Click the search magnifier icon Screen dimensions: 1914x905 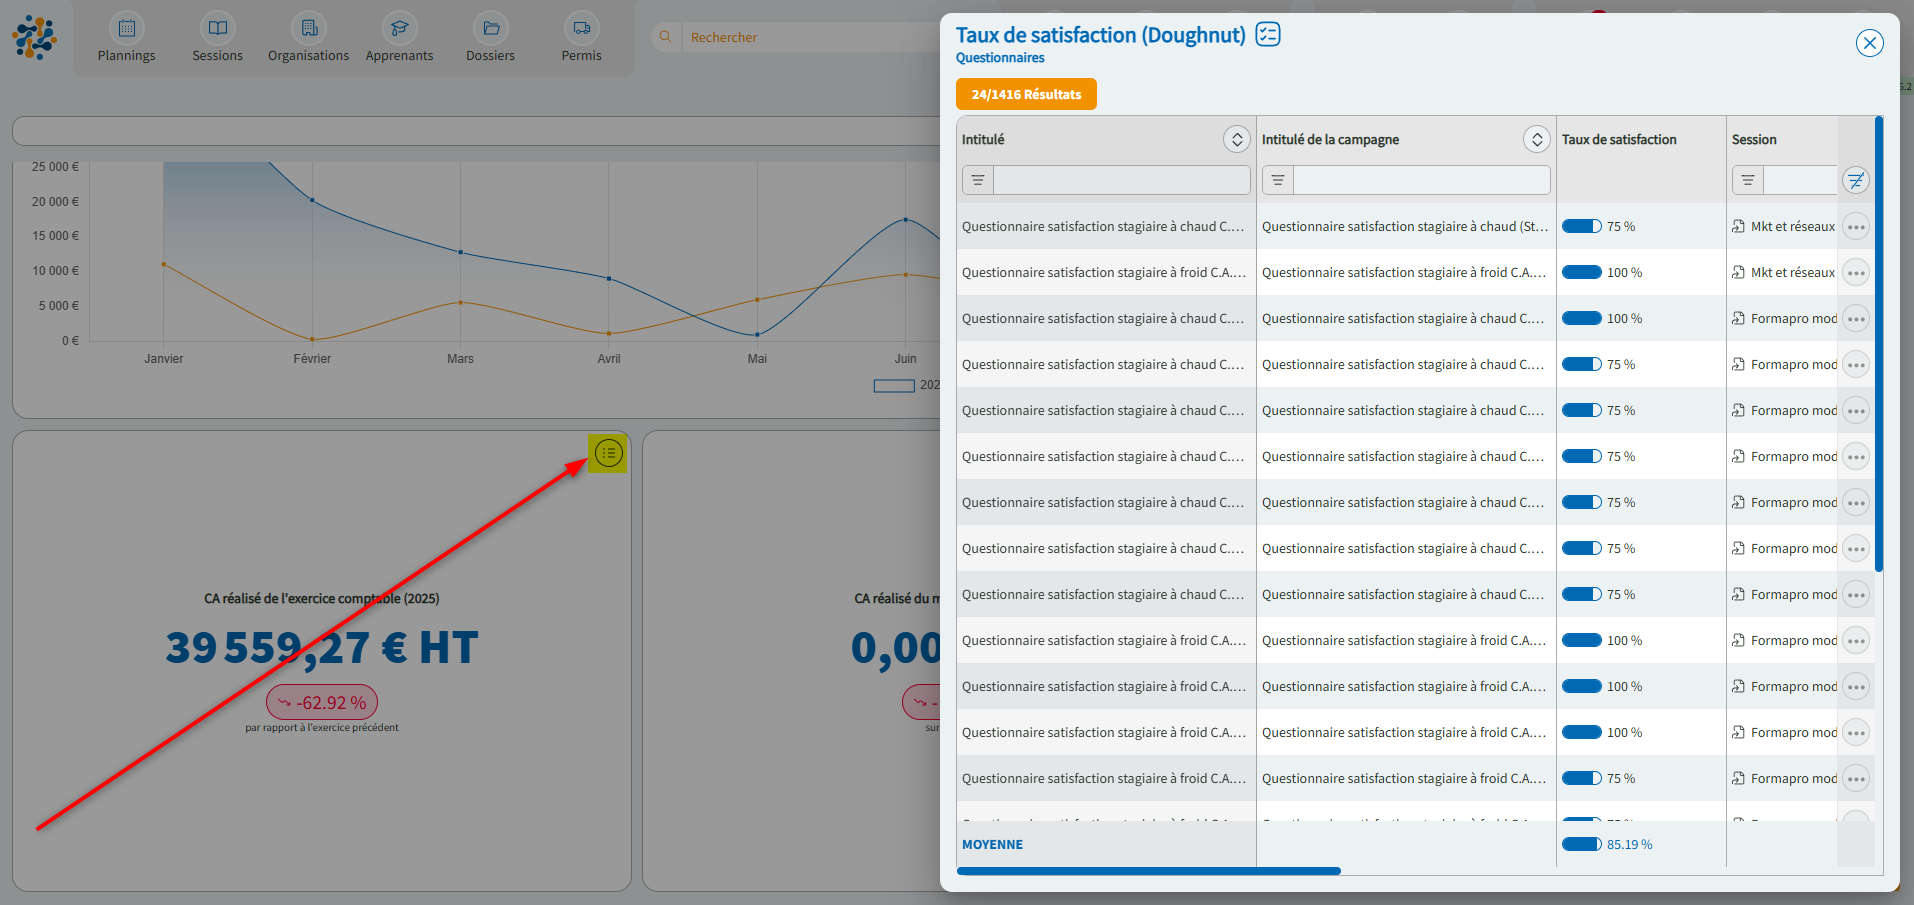(x=665, y=37)
